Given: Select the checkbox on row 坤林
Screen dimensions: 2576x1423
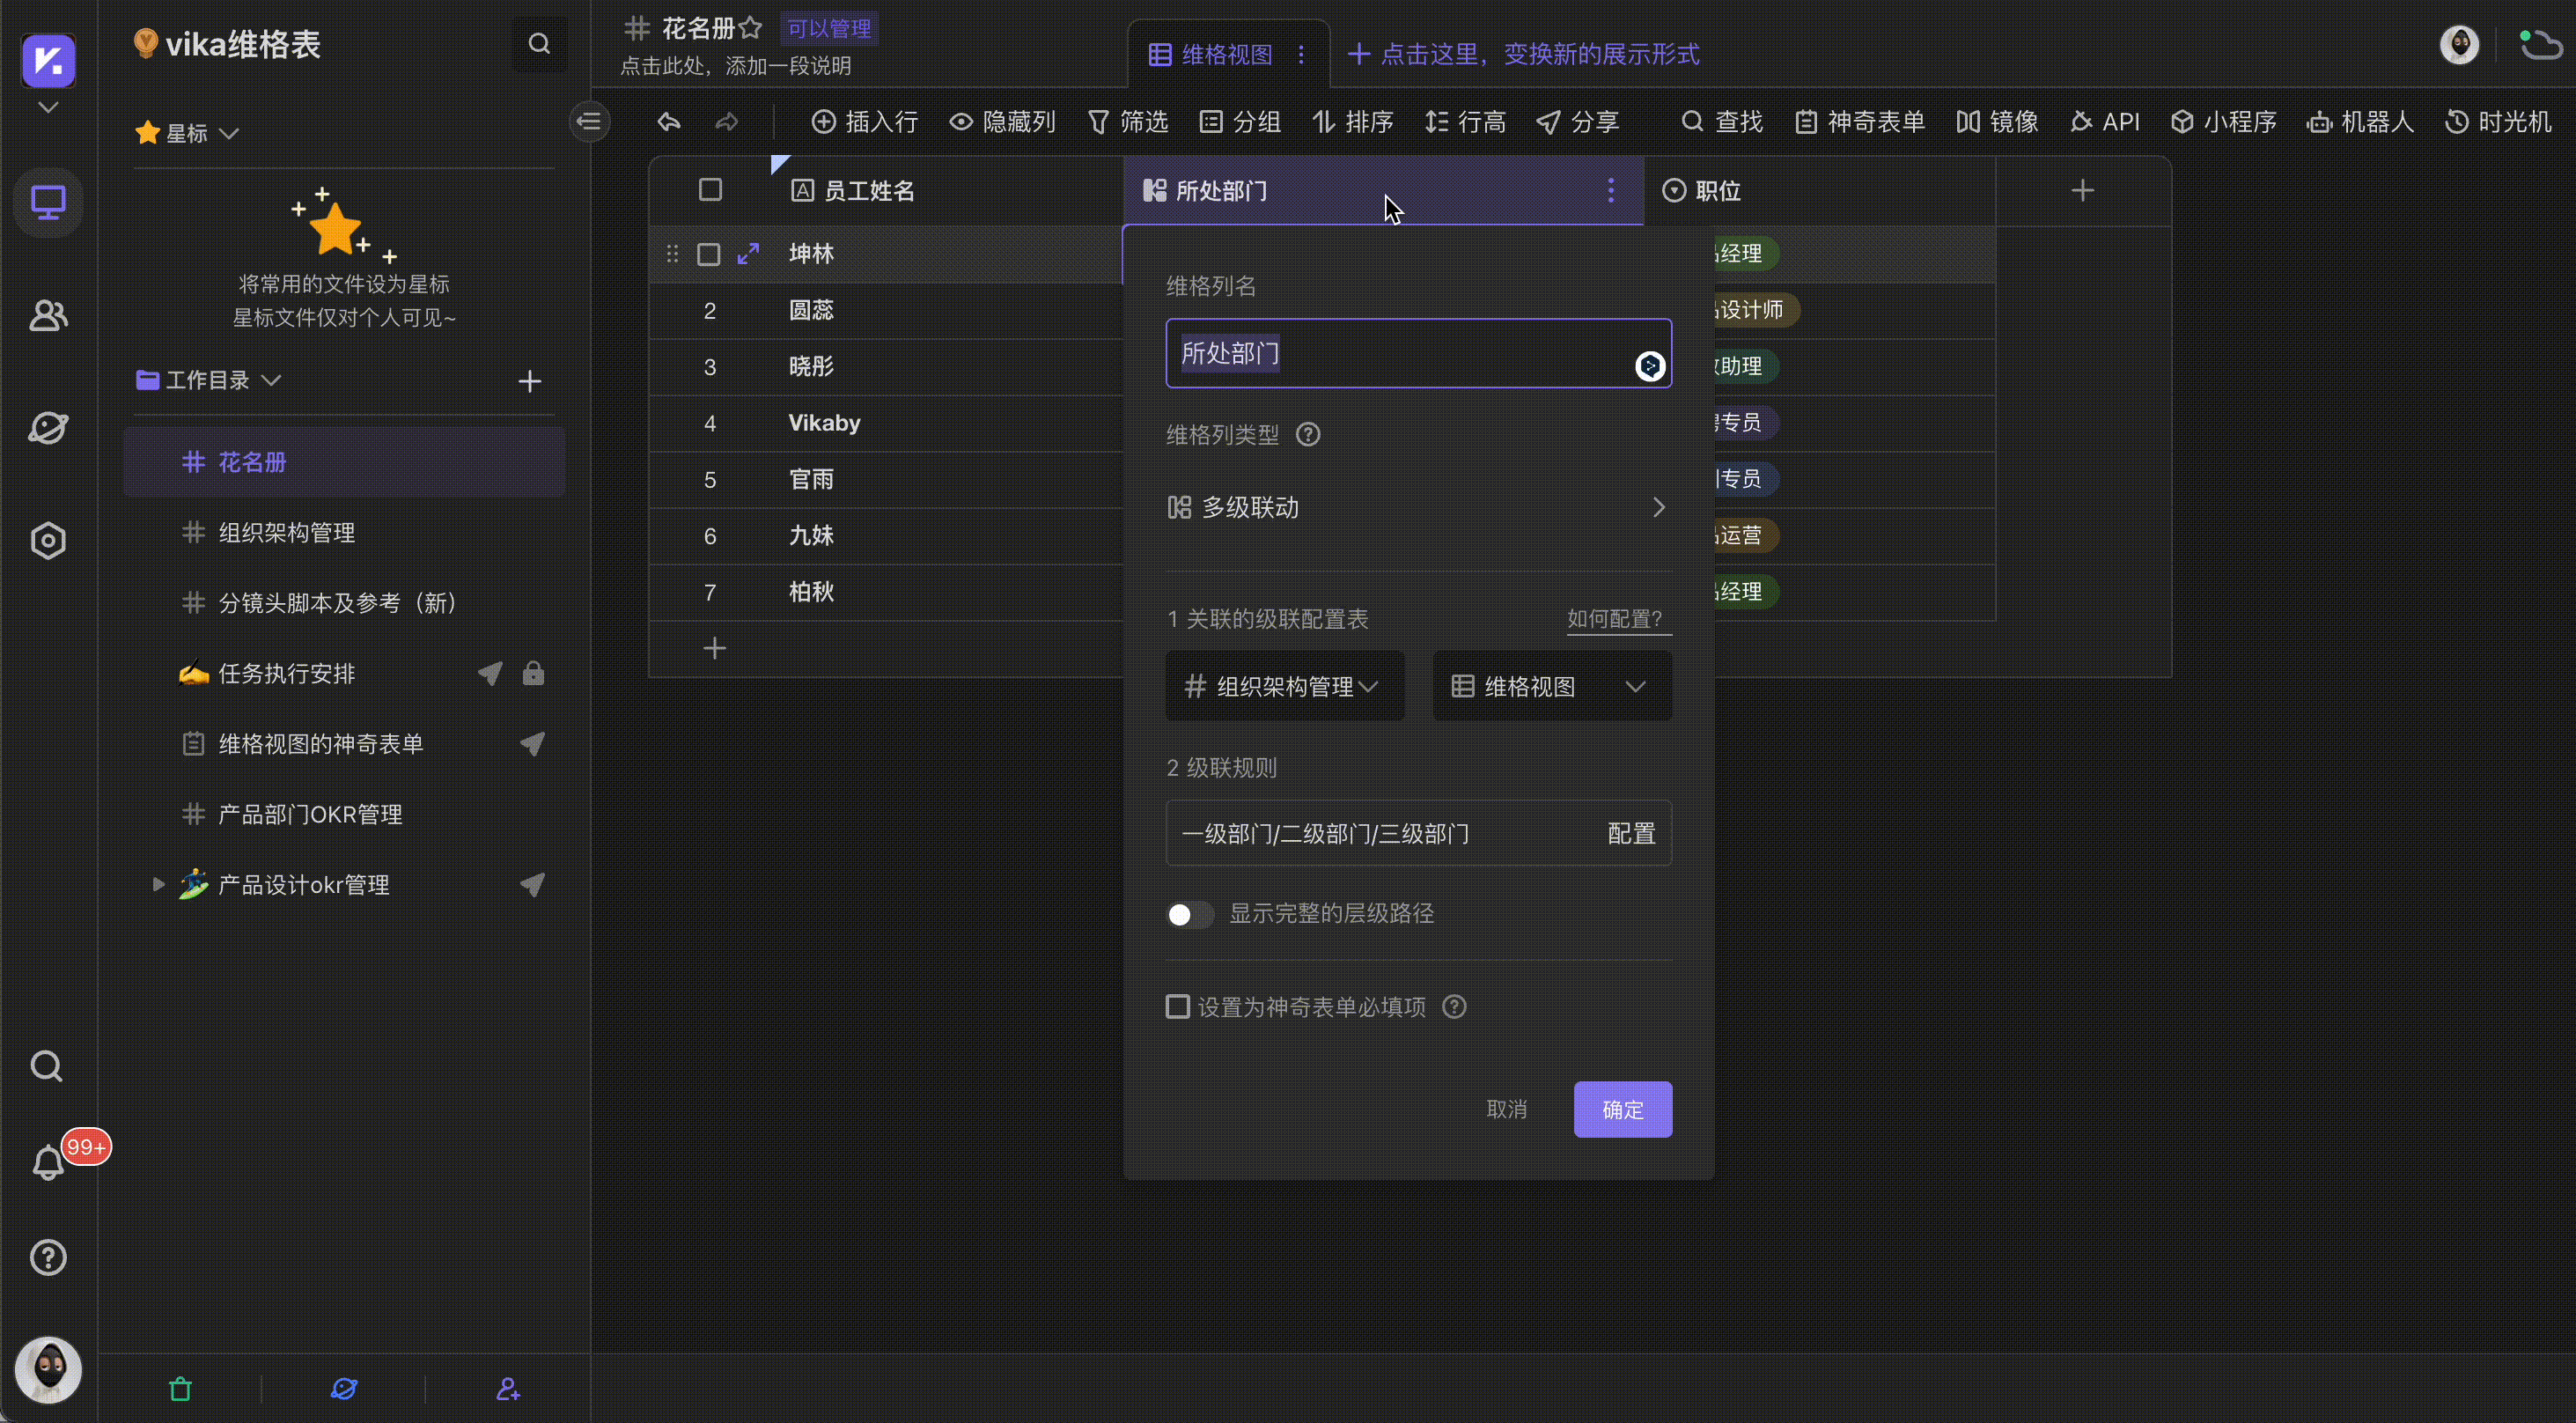Looking at the screenshot, I should [x=710, y=254].
